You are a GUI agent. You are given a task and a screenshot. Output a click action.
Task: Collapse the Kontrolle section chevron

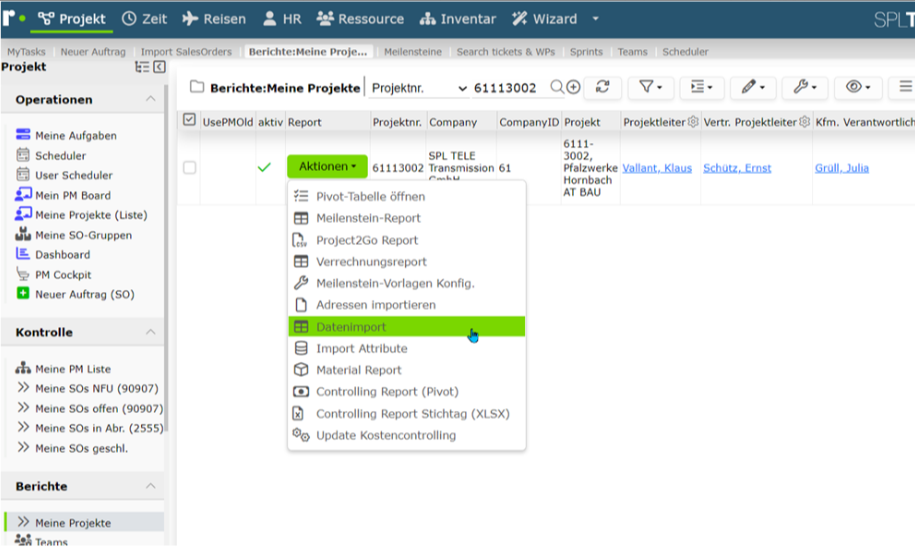(x=151, y=332)
